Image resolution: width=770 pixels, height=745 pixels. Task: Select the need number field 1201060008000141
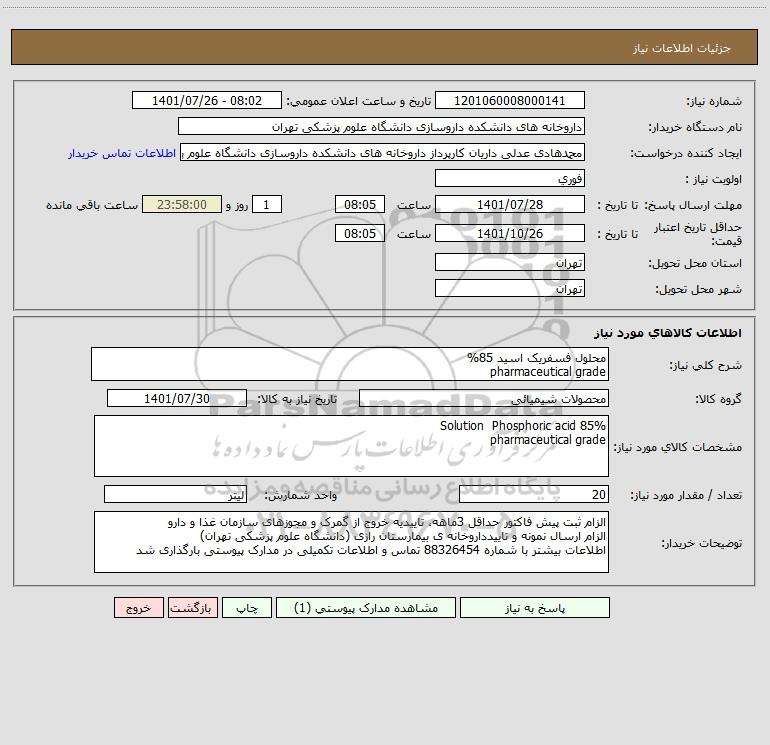(510, 100)
